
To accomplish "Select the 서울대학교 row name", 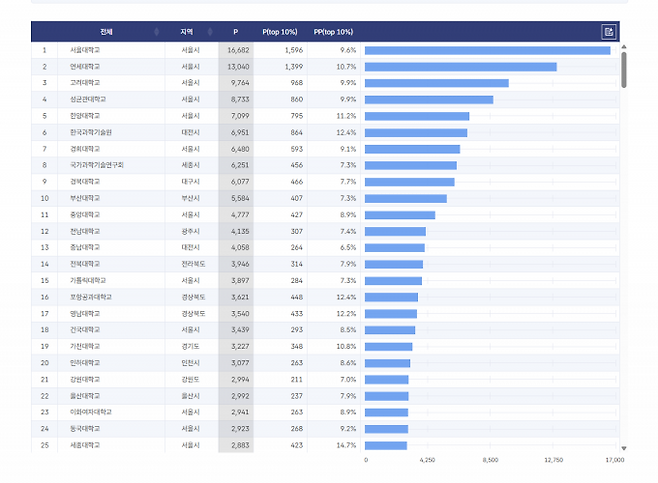I will coord(85,50).
